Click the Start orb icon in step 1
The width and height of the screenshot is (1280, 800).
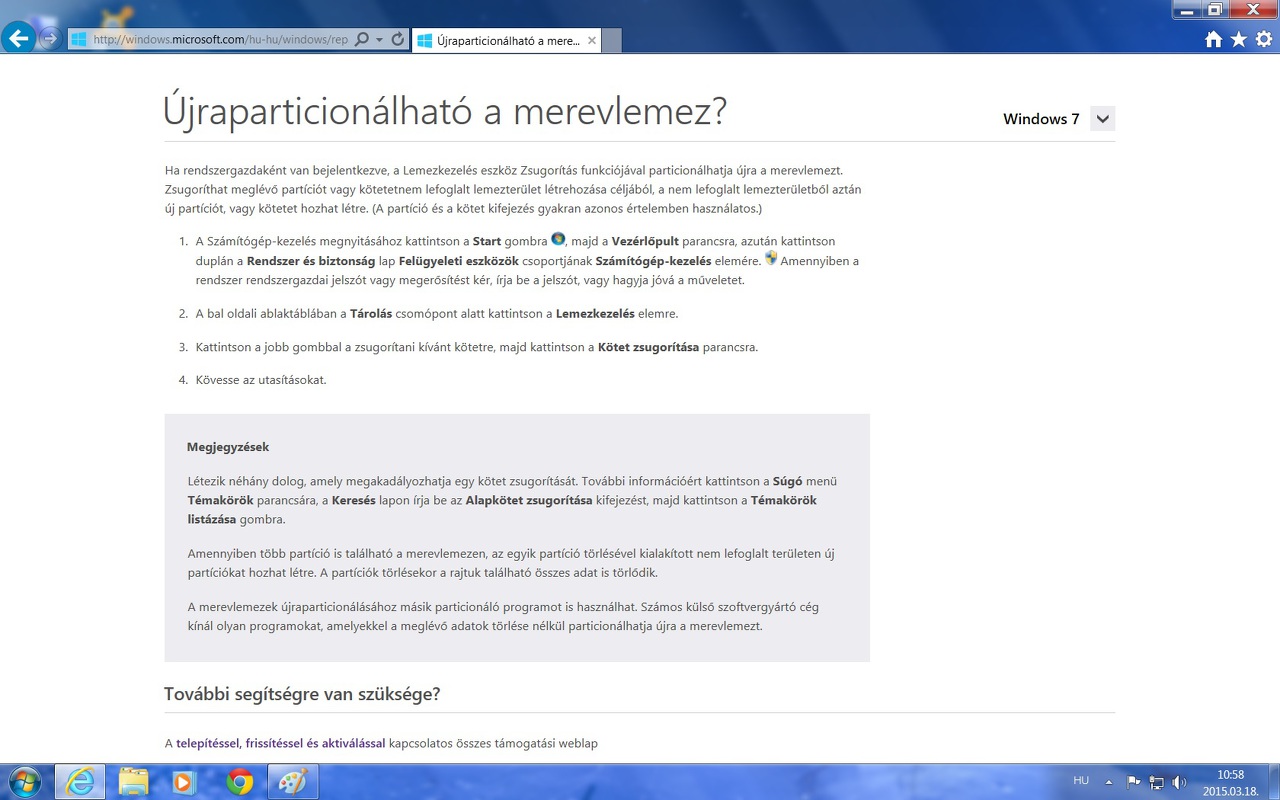point(558,239)
